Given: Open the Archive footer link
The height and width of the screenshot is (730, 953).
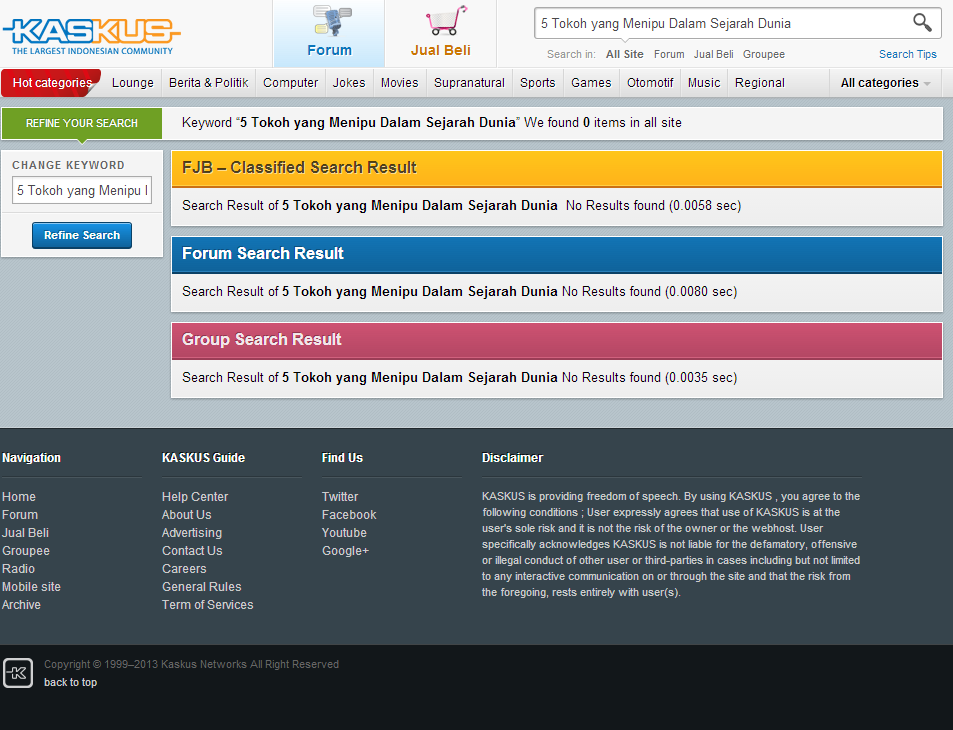Looking at the screenshot, I should (x=21, y=605).
